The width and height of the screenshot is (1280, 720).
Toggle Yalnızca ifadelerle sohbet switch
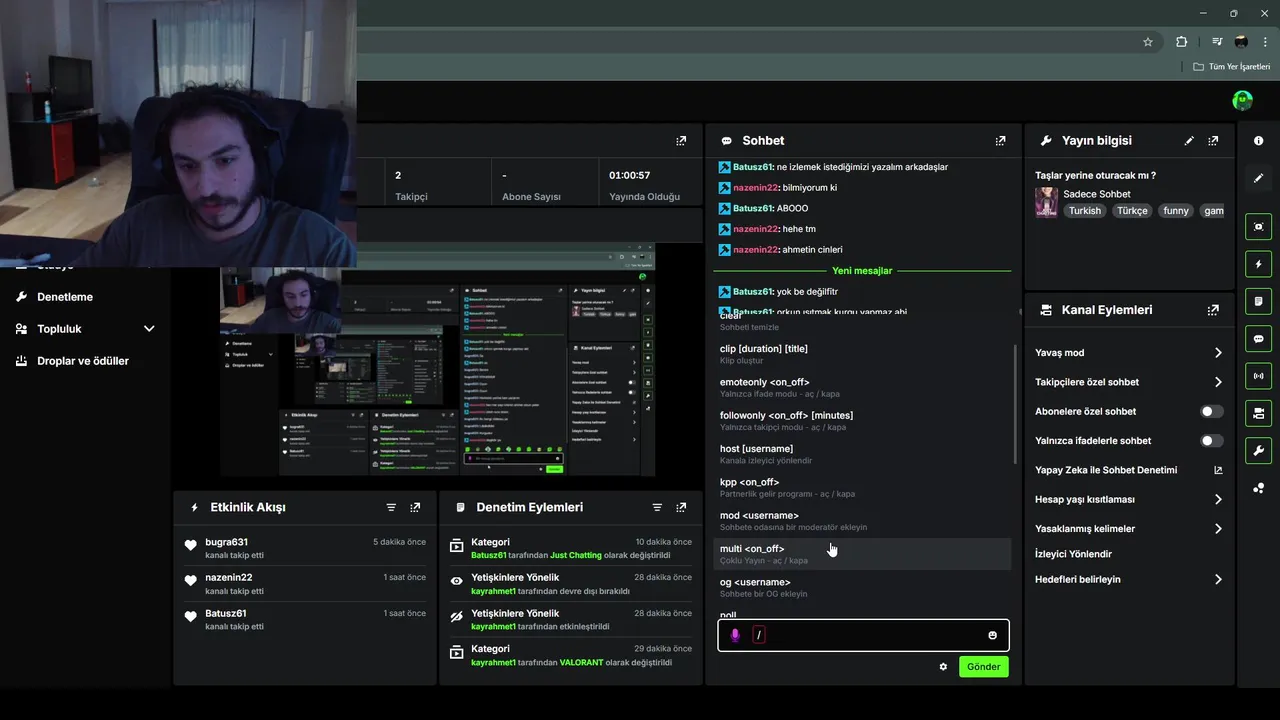point(1211,441)
